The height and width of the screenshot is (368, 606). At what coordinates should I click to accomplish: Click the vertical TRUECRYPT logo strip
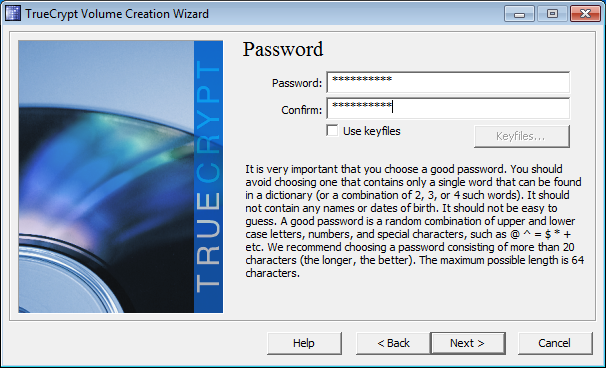(x=208, y=177)
